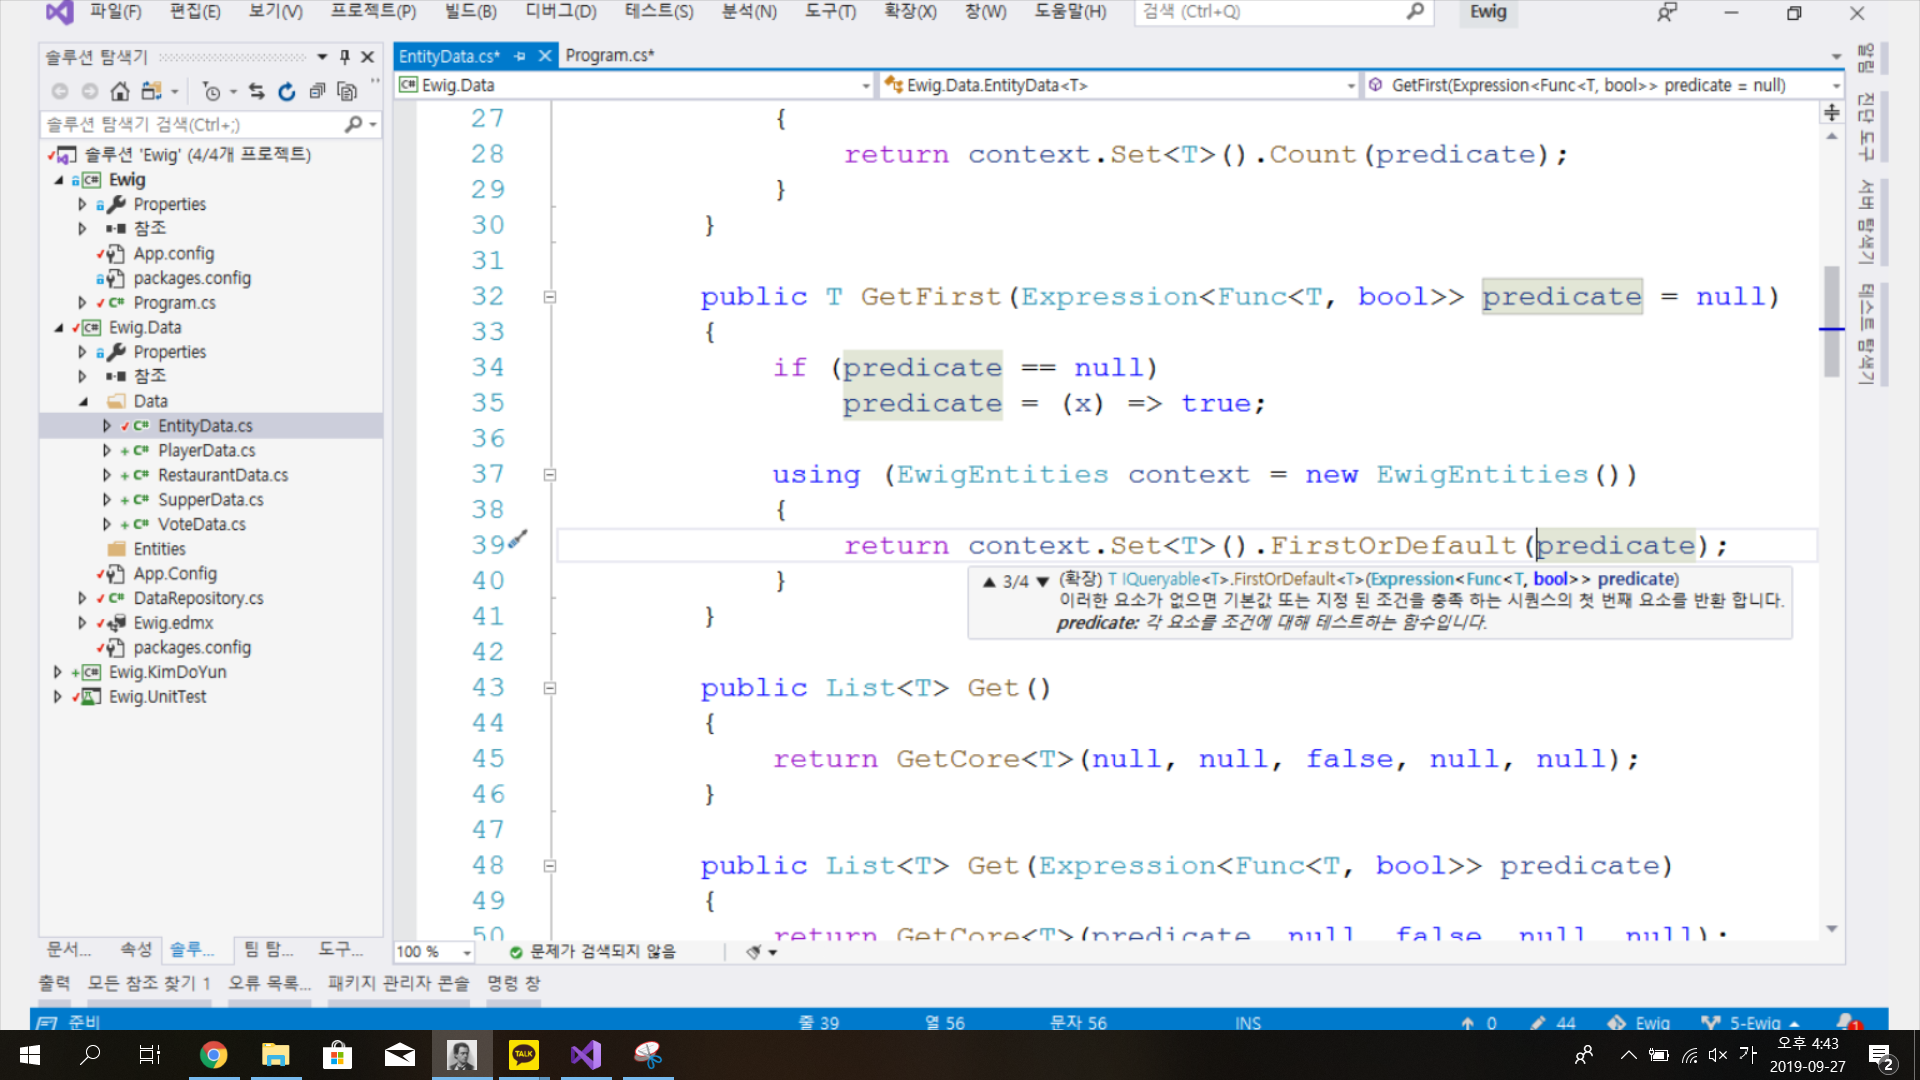The height and width of the screenshot is (1080, 1920).
Task: Click inside the Solution Explorer search field
Action: pos(190,124)
